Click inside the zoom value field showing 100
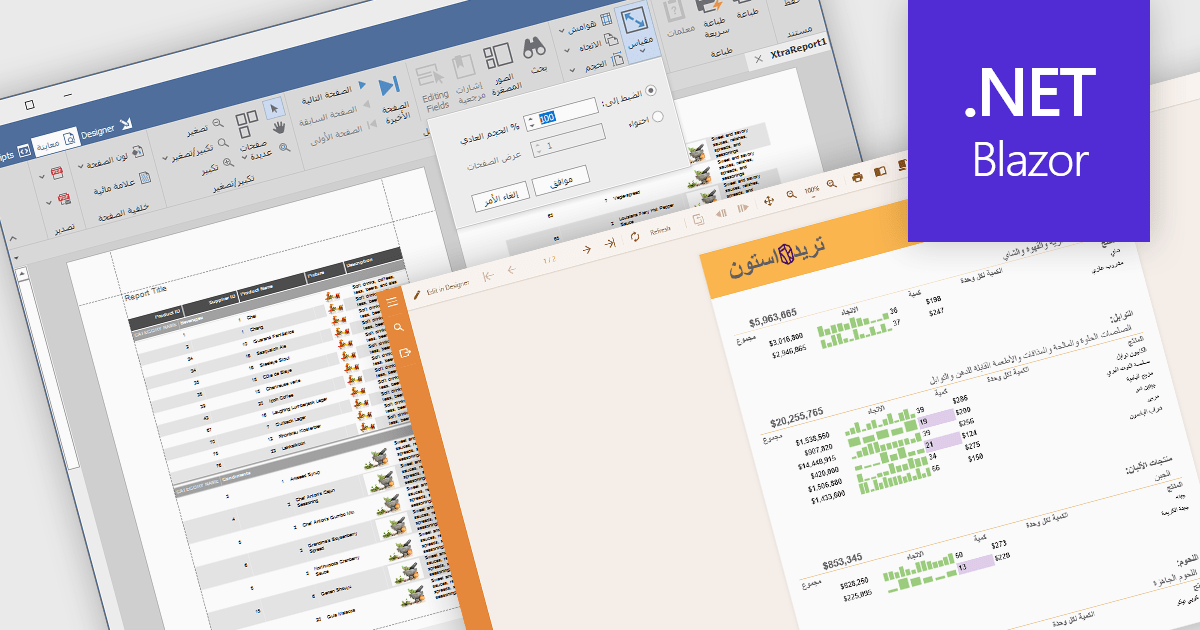This screenshot has height=630, width=1200. (547, 117)
